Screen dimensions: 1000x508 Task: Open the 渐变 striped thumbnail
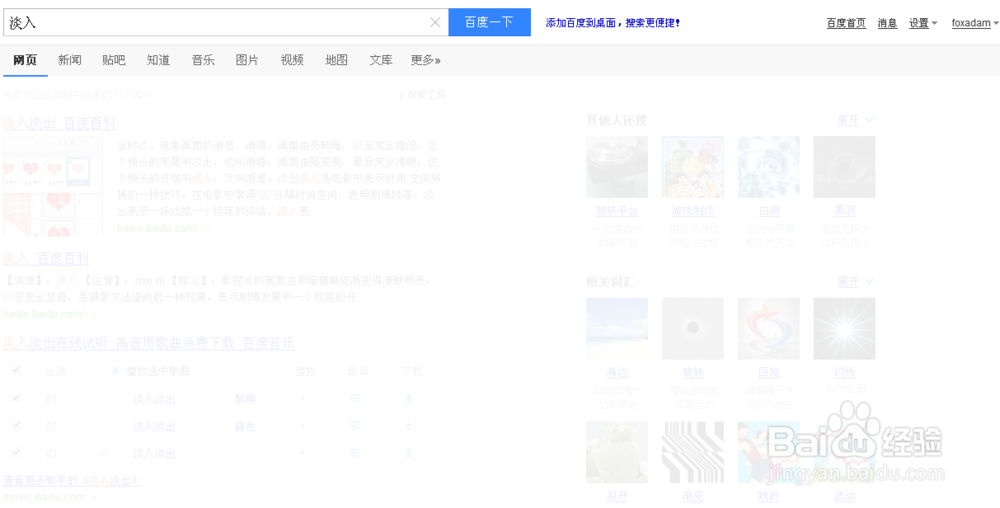coord(693,452)
